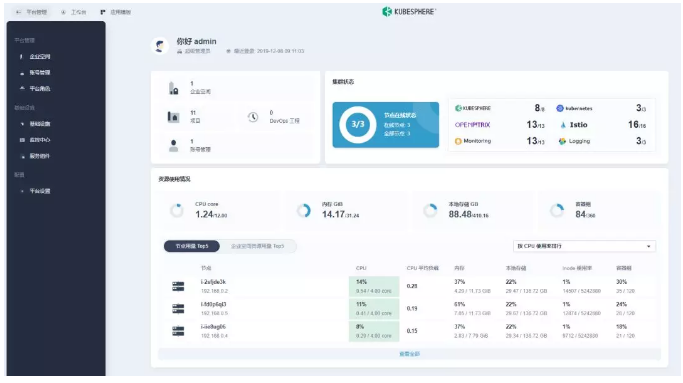The height and width of the screenshot is (383, 683).
Task: Click the server icon for node i-2sfjde3k
Action: 178,286
